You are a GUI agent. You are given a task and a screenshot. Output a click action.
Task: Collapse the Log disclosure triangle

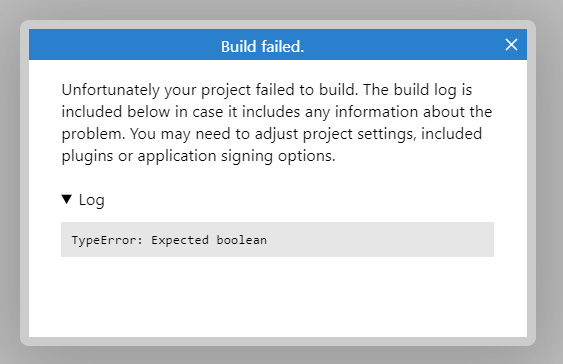tap(67, 199)
